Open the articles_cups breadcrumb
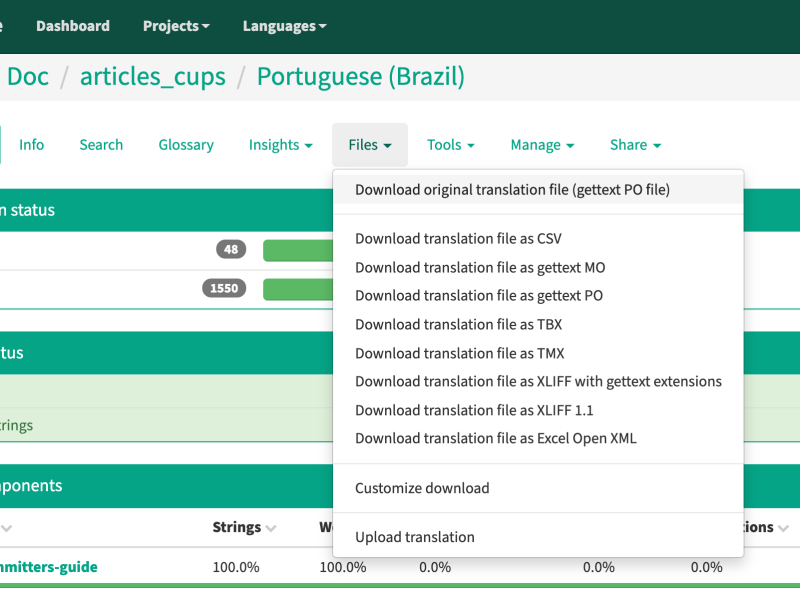 coord(153,77)
